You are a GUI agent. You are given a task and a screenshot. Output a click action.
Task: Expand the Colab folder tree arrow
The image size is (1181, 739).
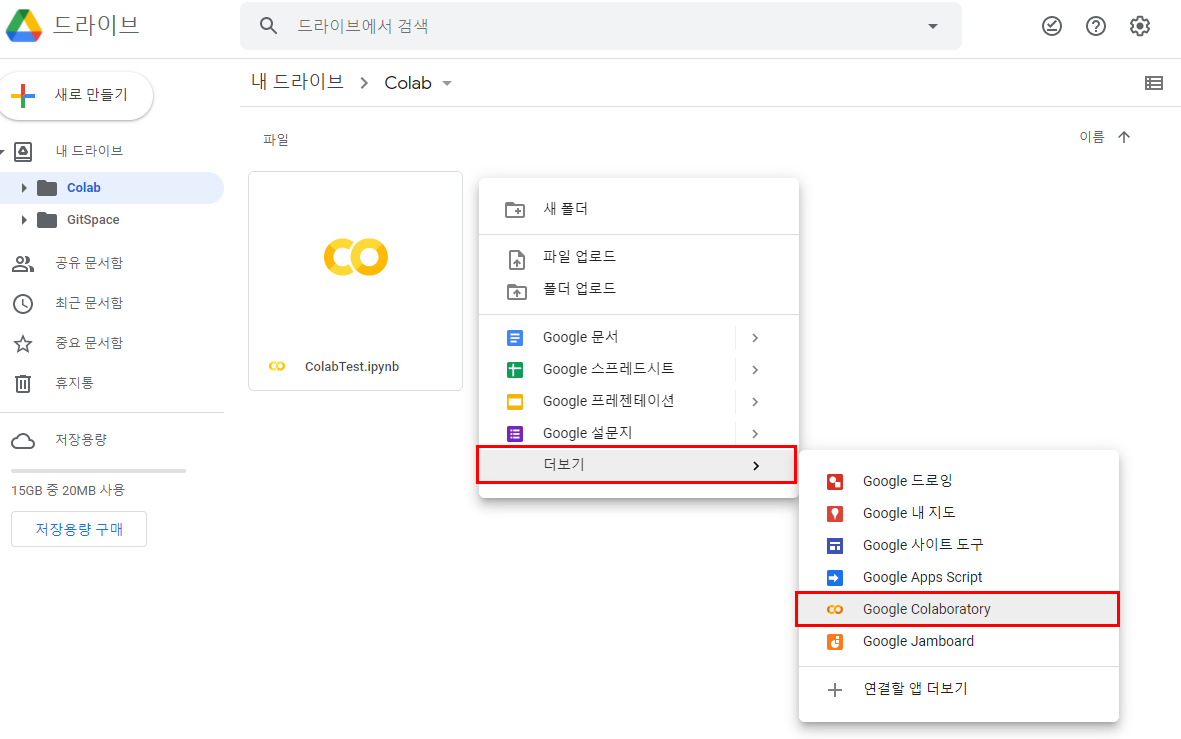click(x=23, y=188)
